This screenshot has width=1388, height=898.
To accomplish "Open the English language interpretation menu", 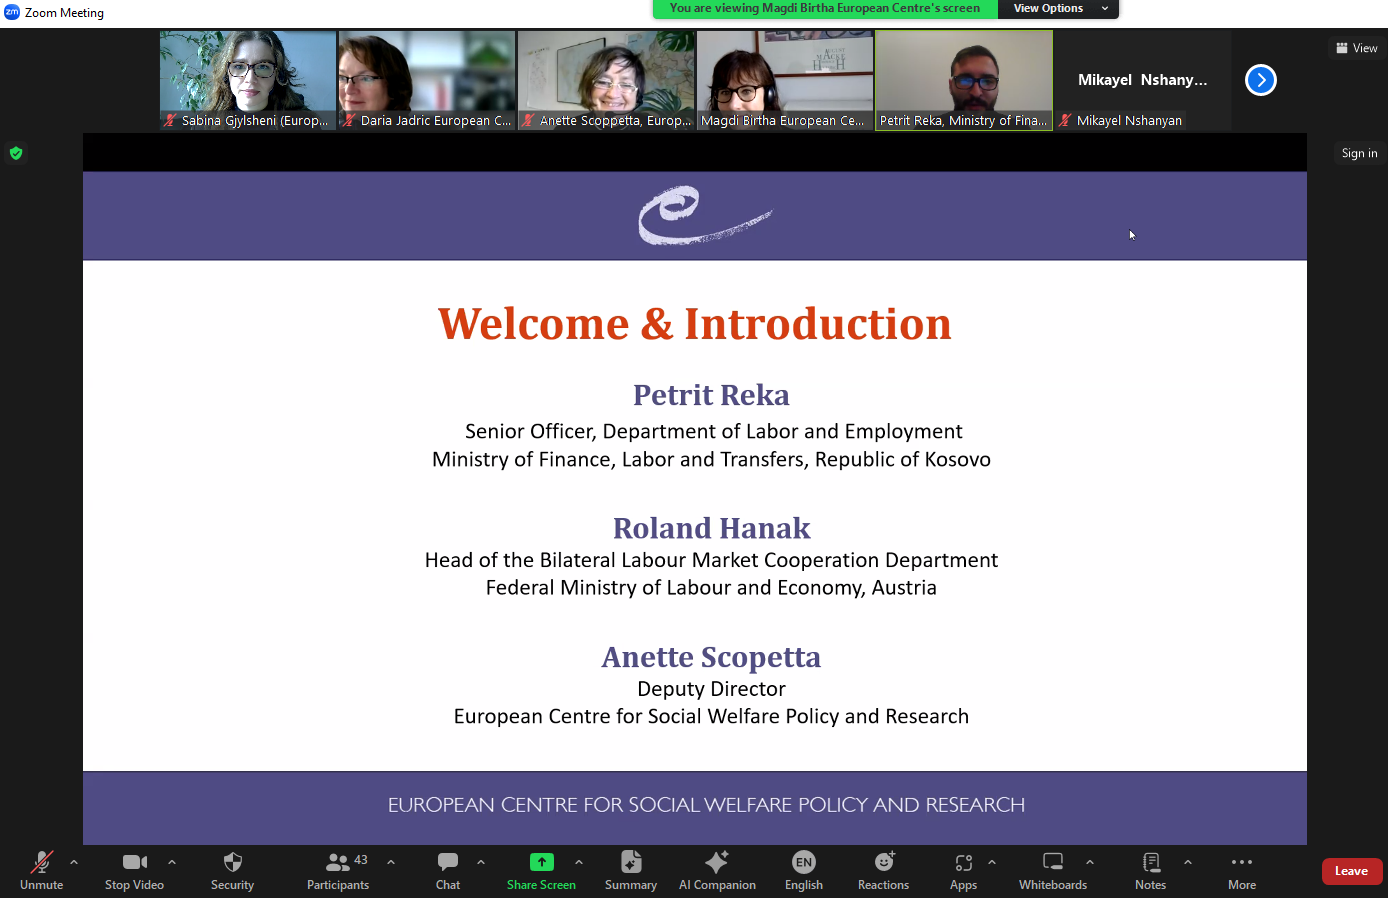I will 803,869.
